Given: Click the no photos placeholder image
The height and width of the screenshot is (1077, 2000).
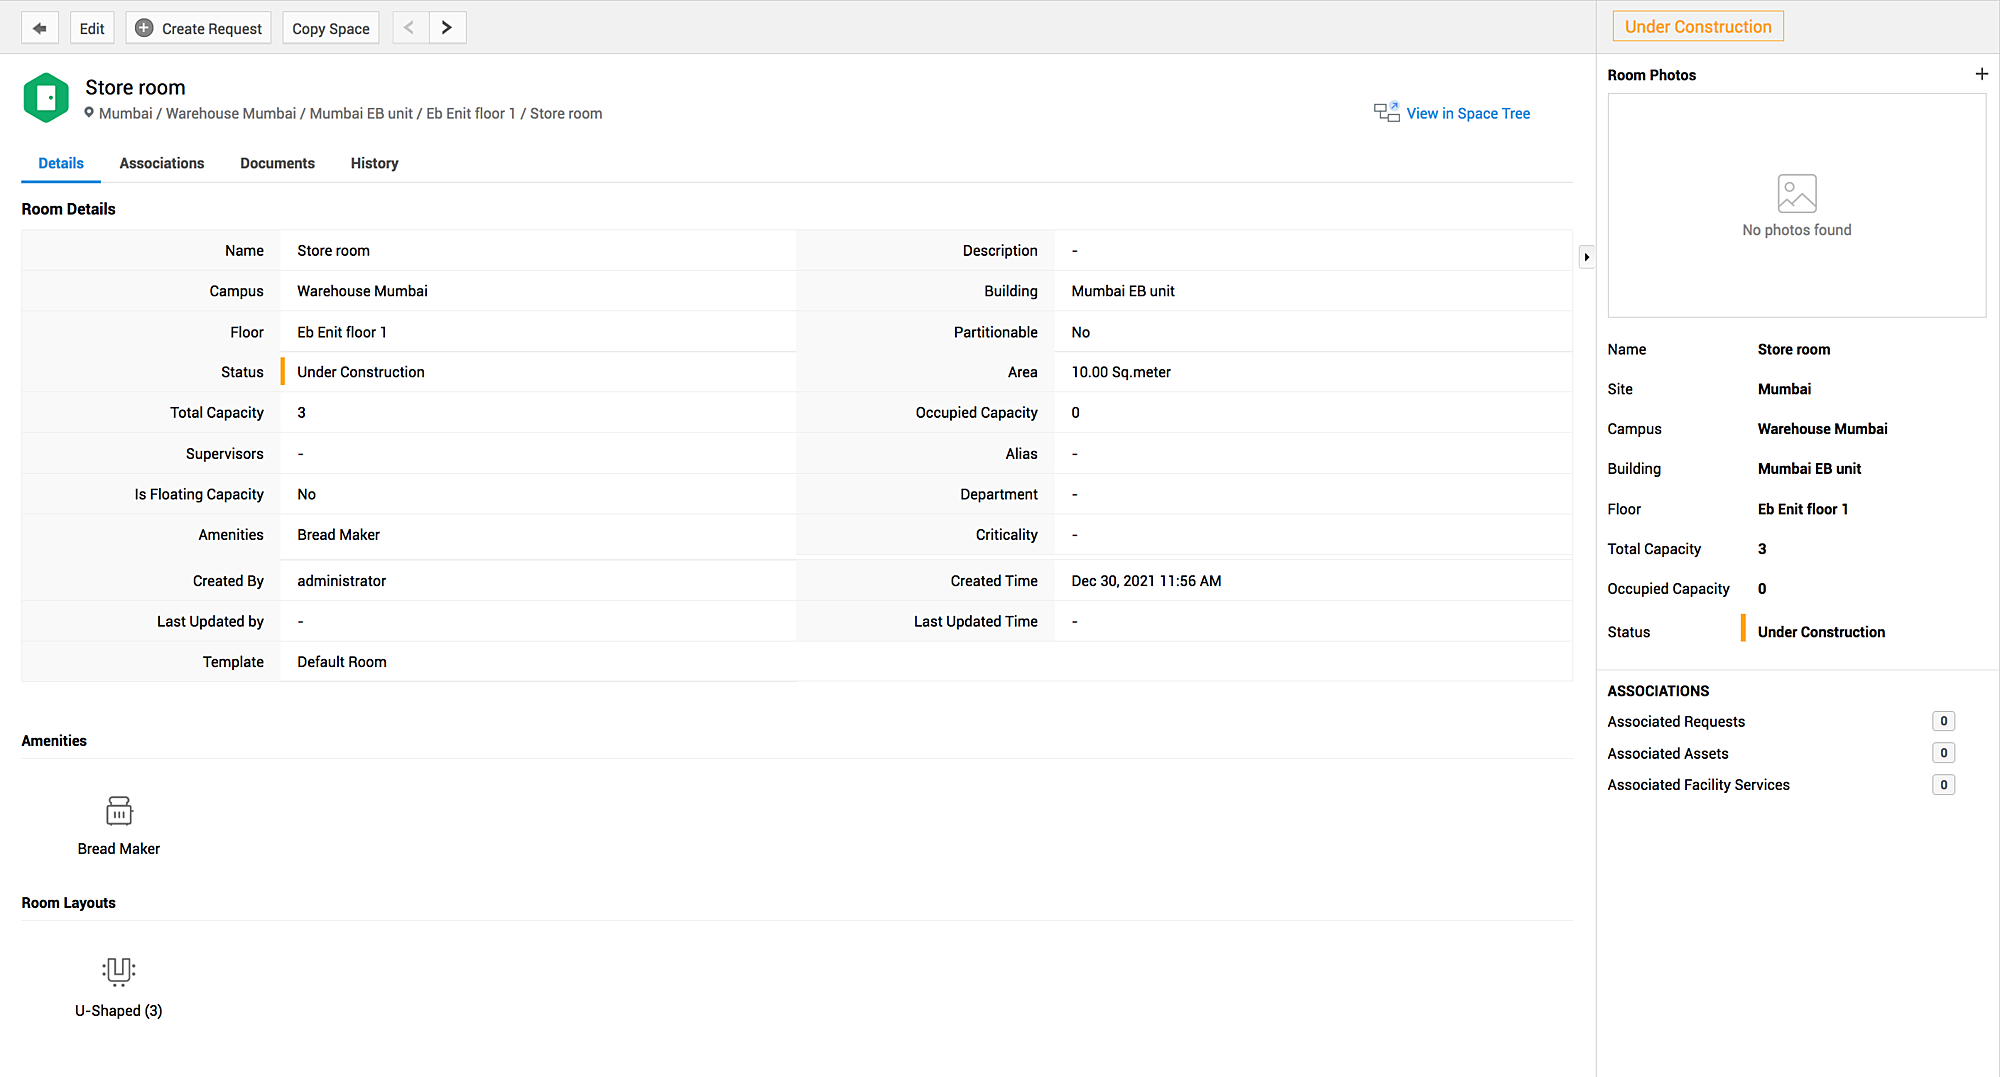Looking at the screenshot, I should coord(1796,193).
